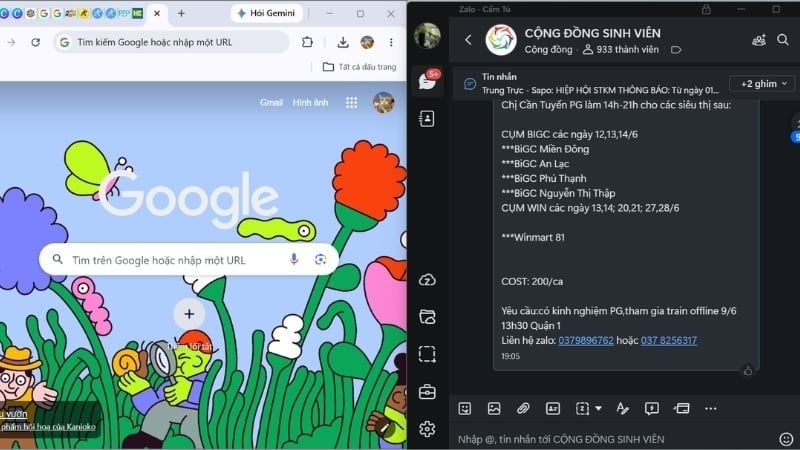Image resolution: width=800 pixels, height=450 pixels.
Task: Click 933 thành viên members count
Action: pos(621,49)
